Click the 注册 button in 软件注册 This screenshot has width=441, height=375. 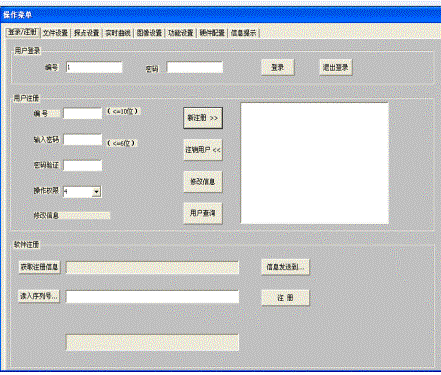click(285, 298)
